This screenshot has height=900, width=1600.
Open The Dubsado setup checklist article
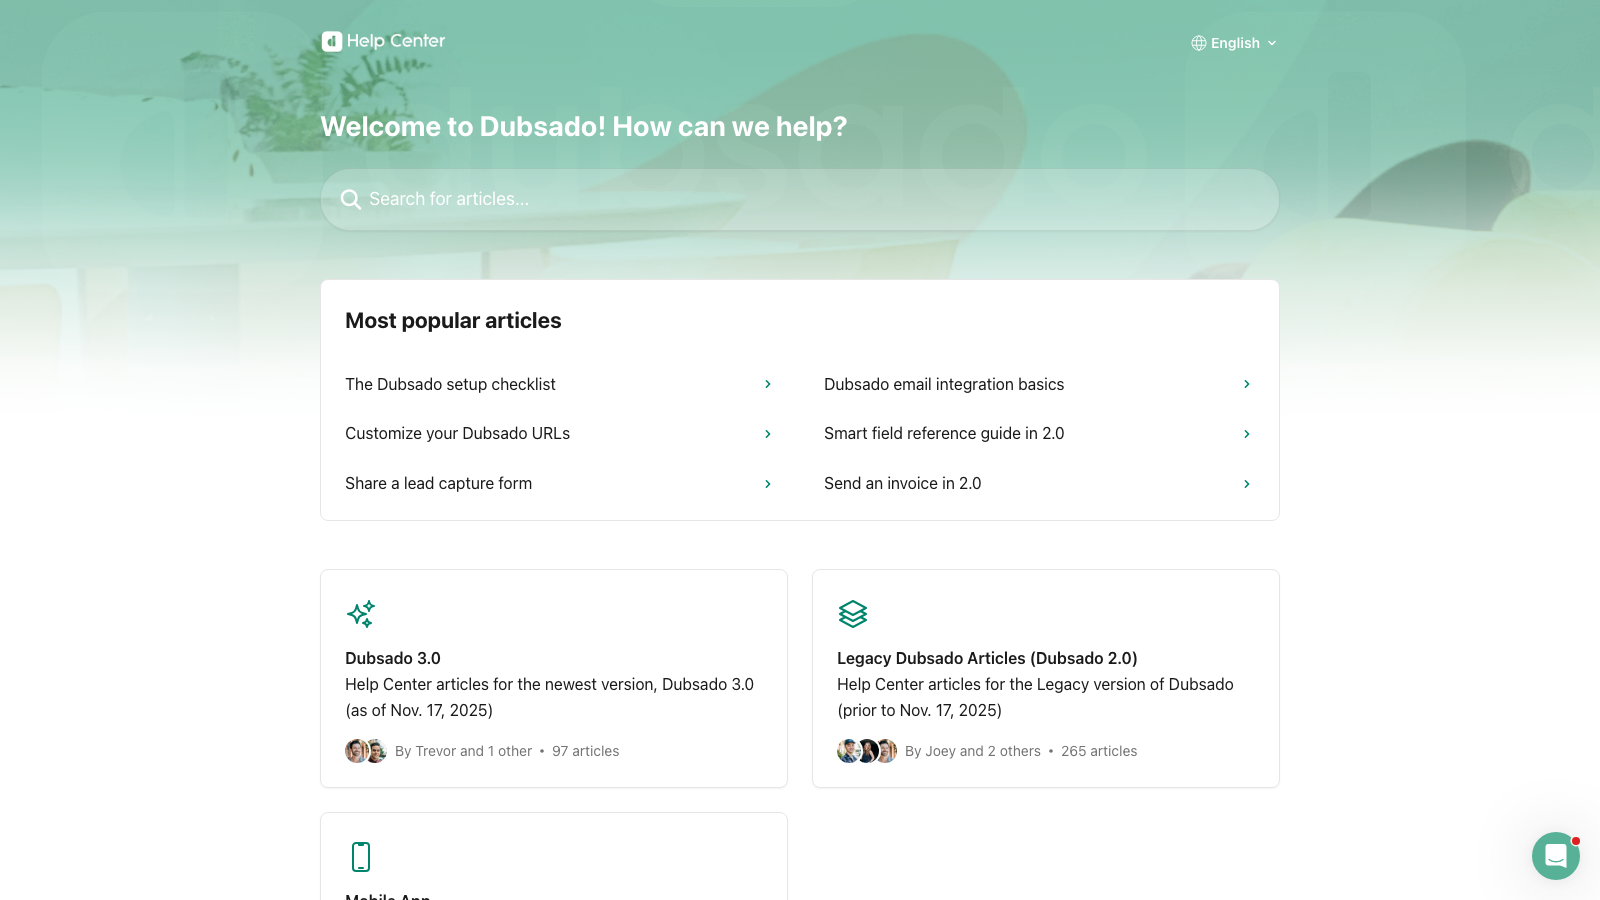pos(560,384)
